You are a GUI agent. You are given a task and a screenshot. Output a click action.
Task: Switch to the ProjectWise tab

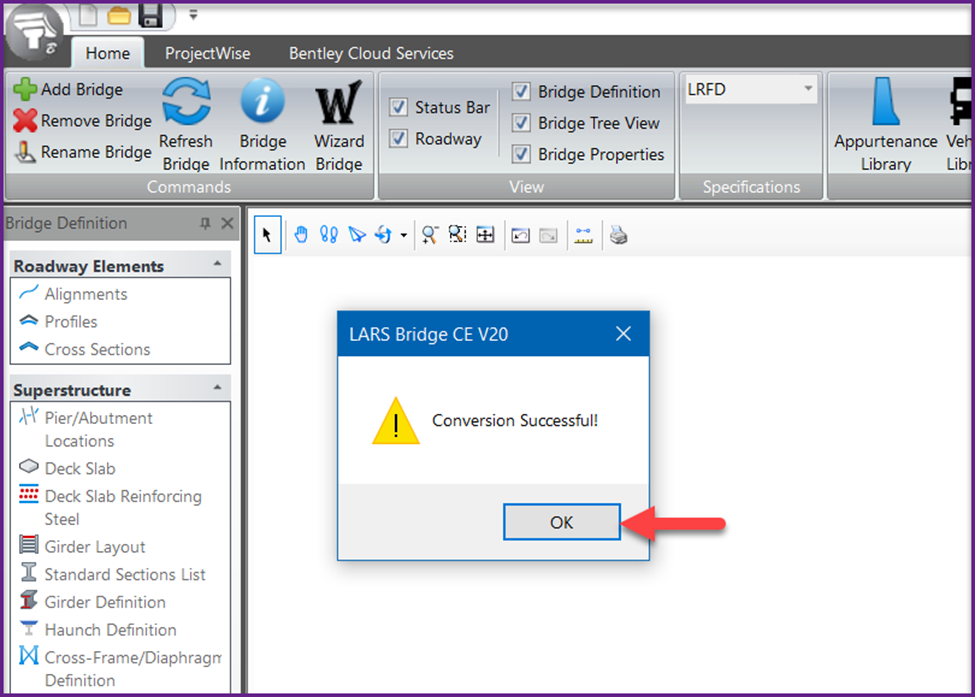(x=207, y=53)
